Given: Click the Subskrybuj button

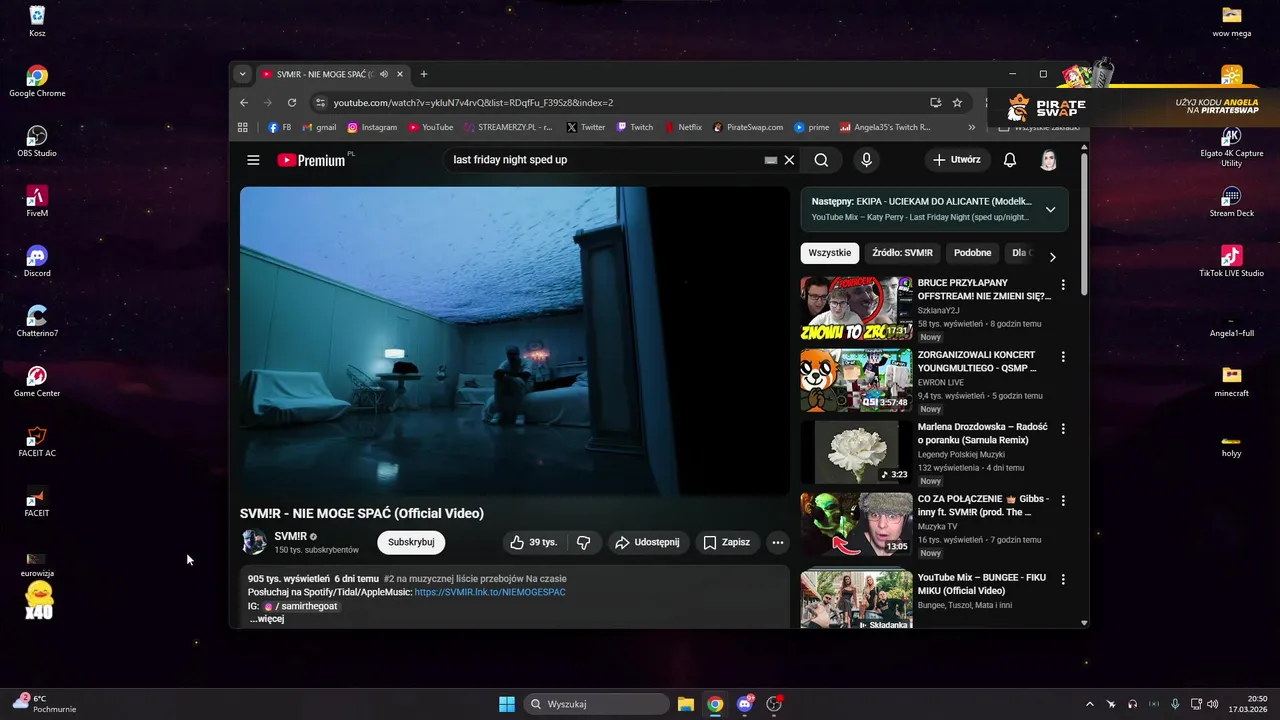Looking at the screenshot, I should [x=411, y=542].
